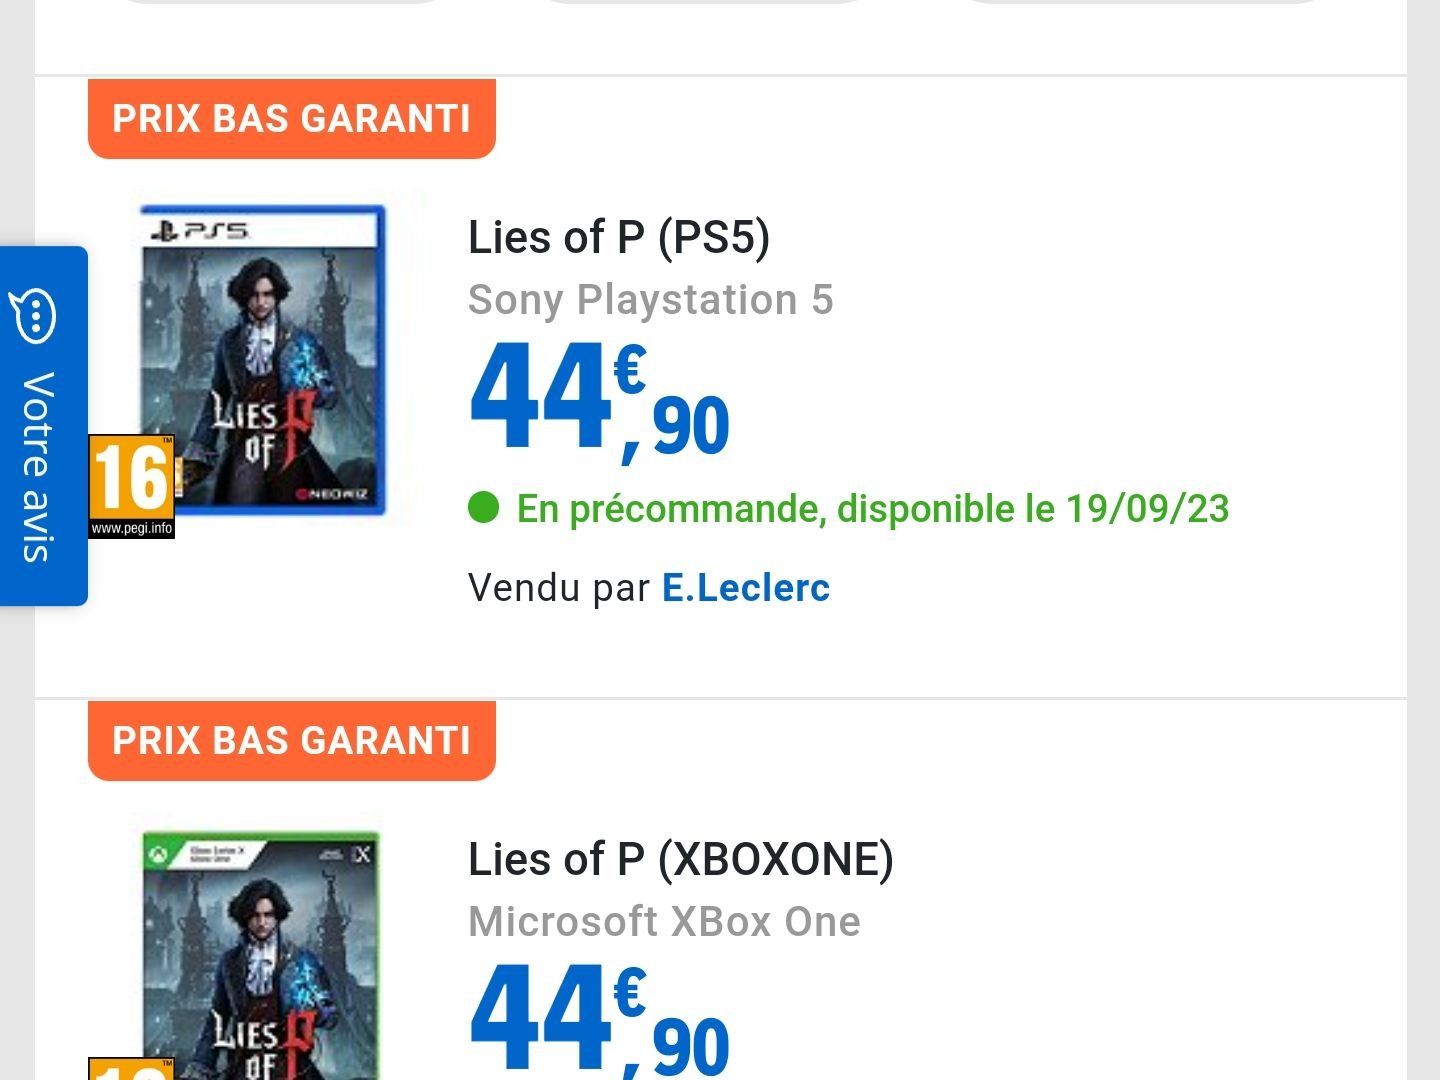Click the Lies of P (XBOXONE) title
Screen dimensions: 1440x1080
coord(681,860)
